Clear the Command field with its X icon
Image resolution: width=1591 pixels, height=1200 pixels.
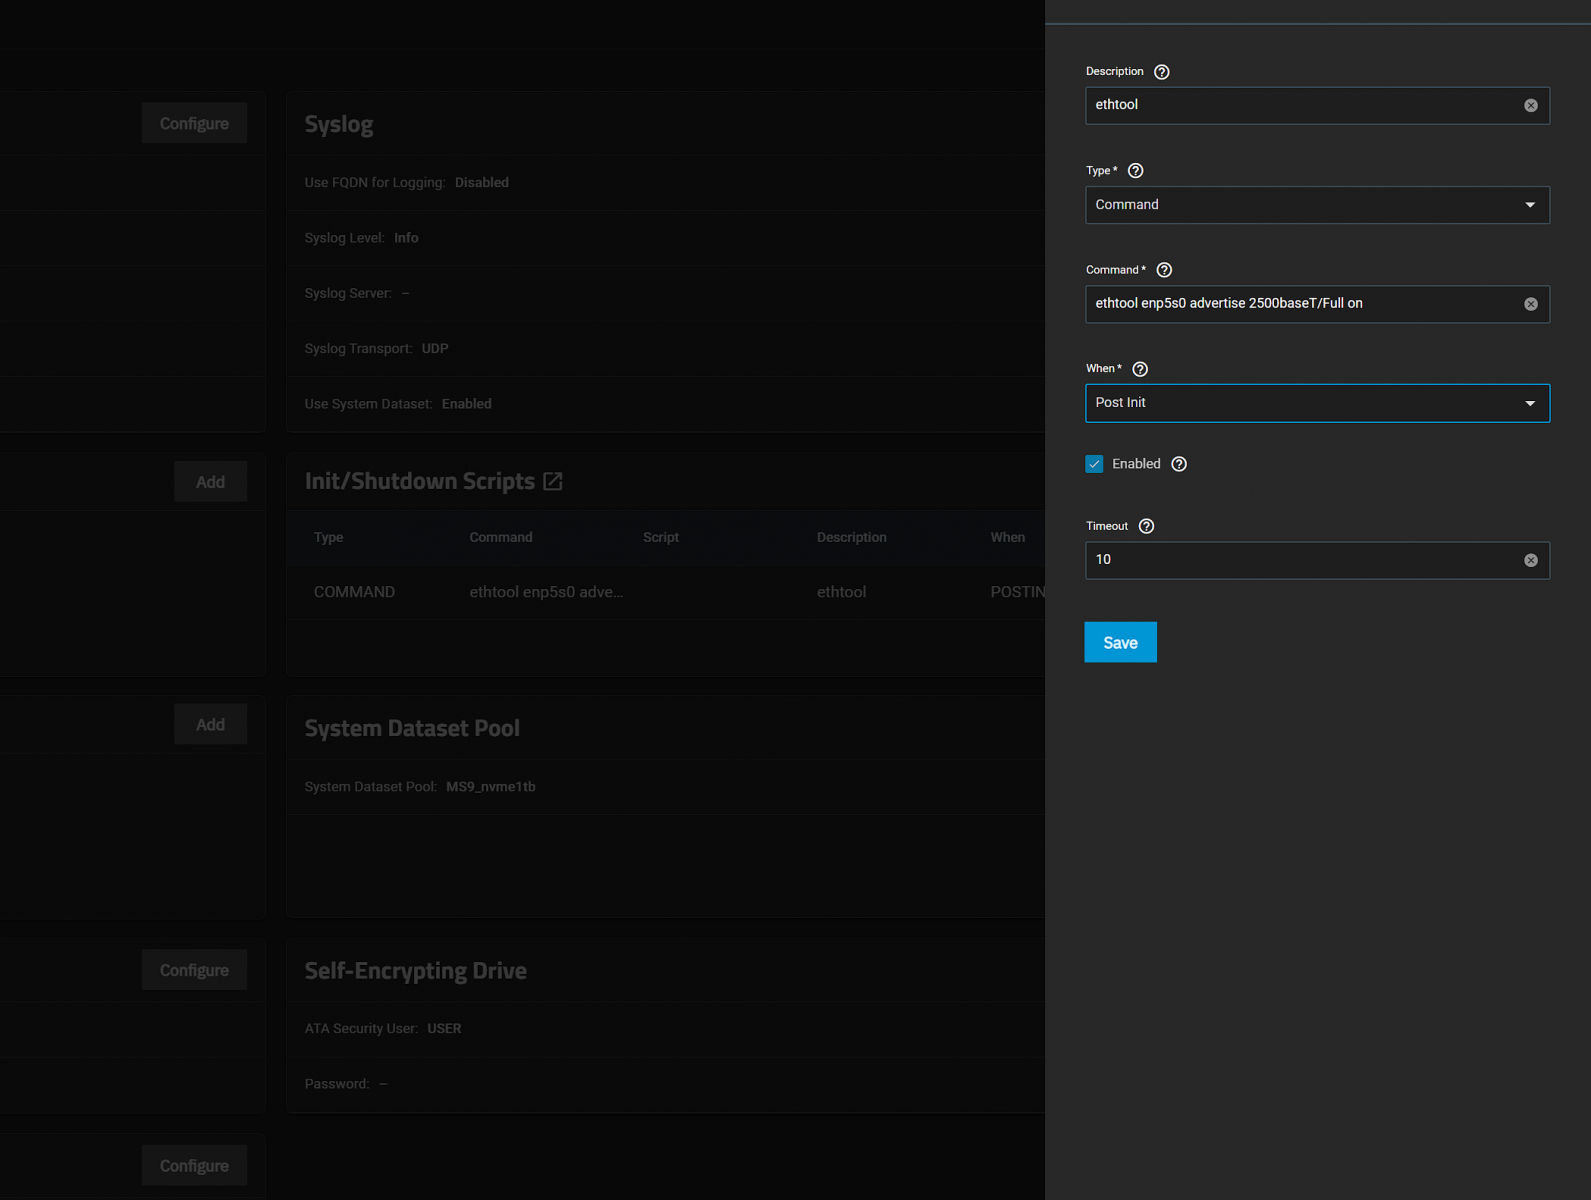click(x=1530, y=304)
